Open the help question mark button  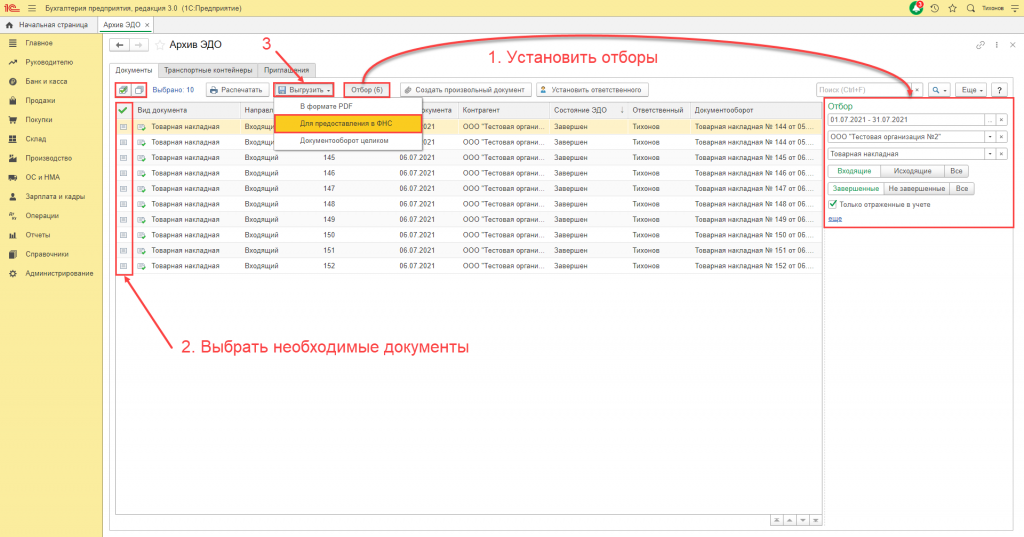[x=999, y=90]
